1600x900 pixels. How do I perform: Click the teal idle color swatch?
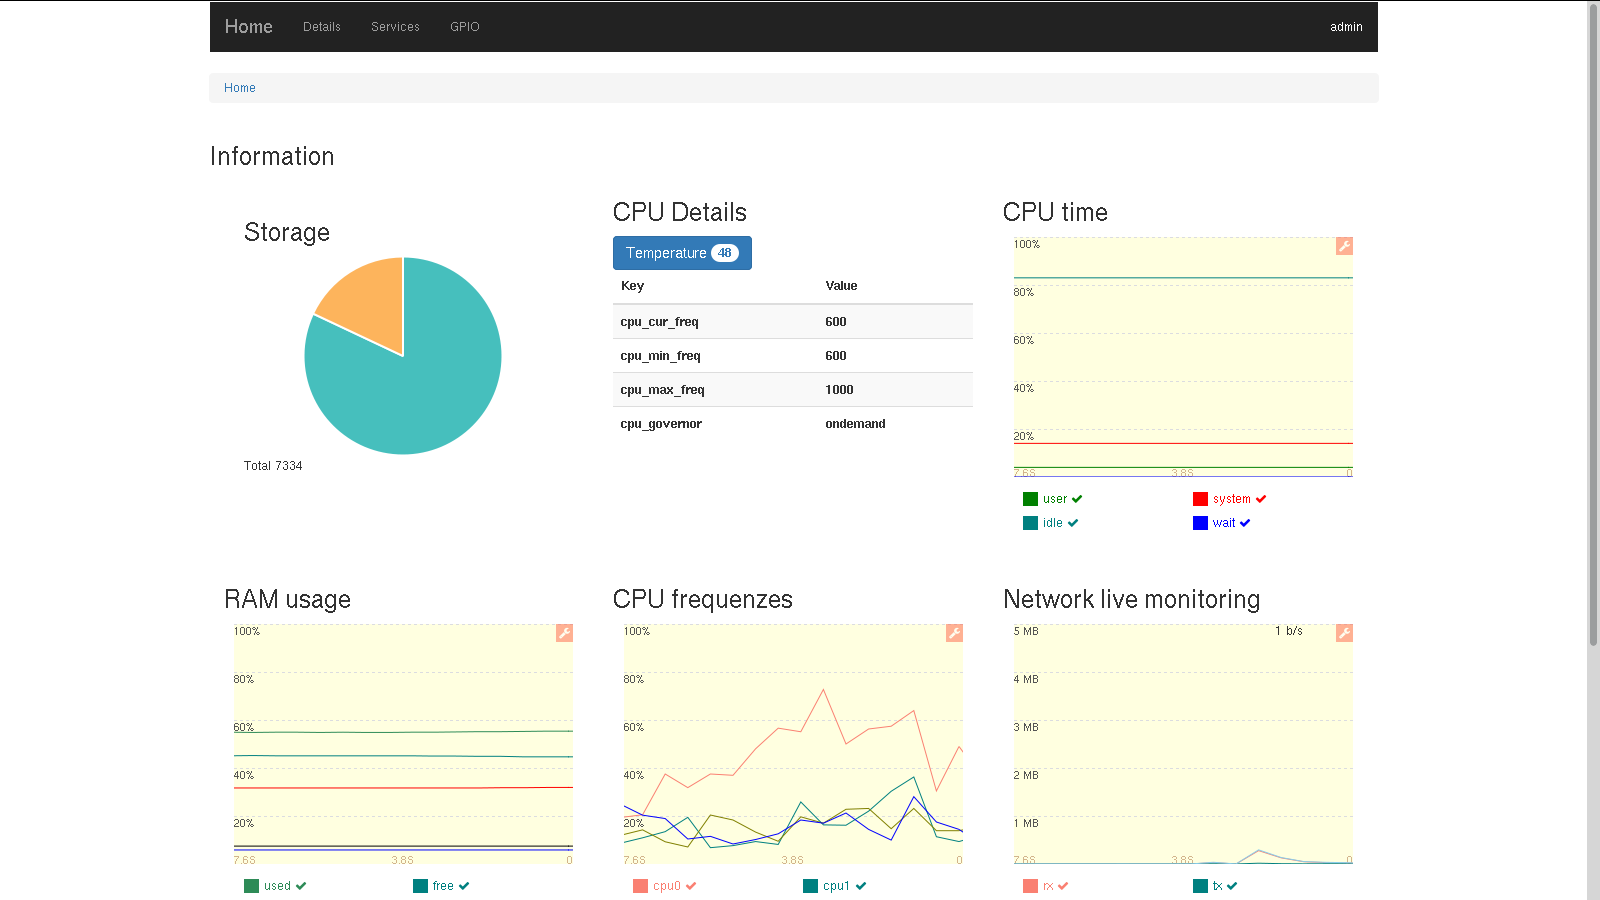click(x=1030, y=523)
